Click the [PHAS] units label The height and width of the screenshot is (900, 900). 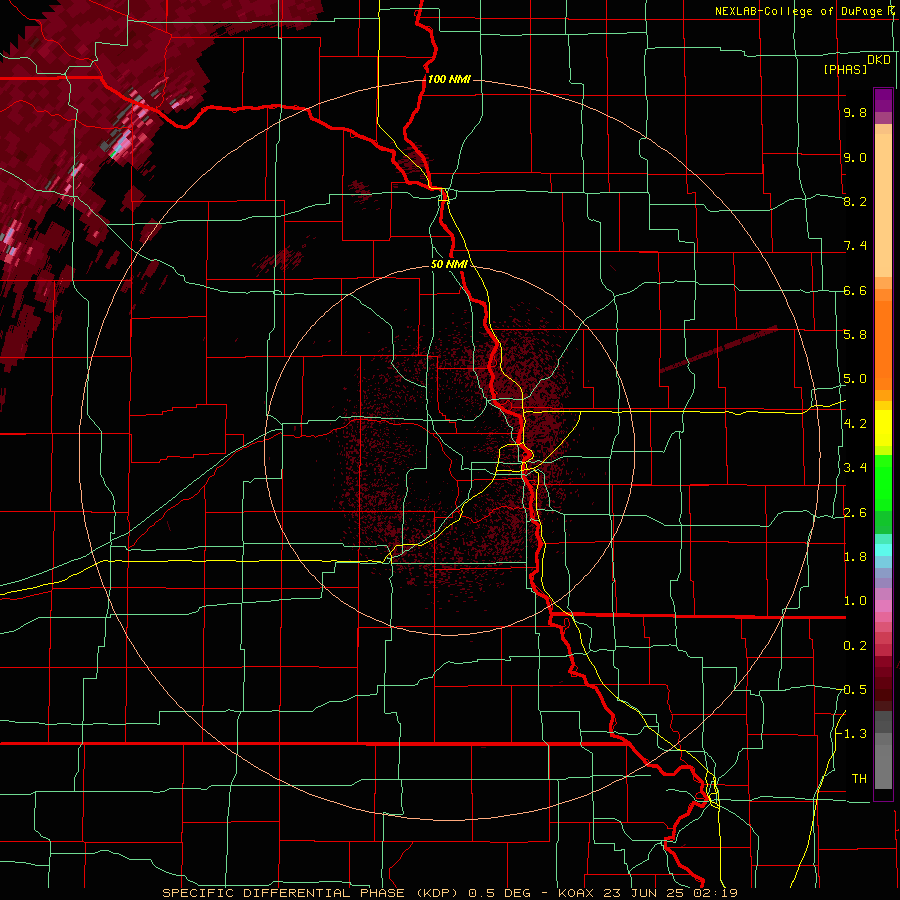(845, 69)
